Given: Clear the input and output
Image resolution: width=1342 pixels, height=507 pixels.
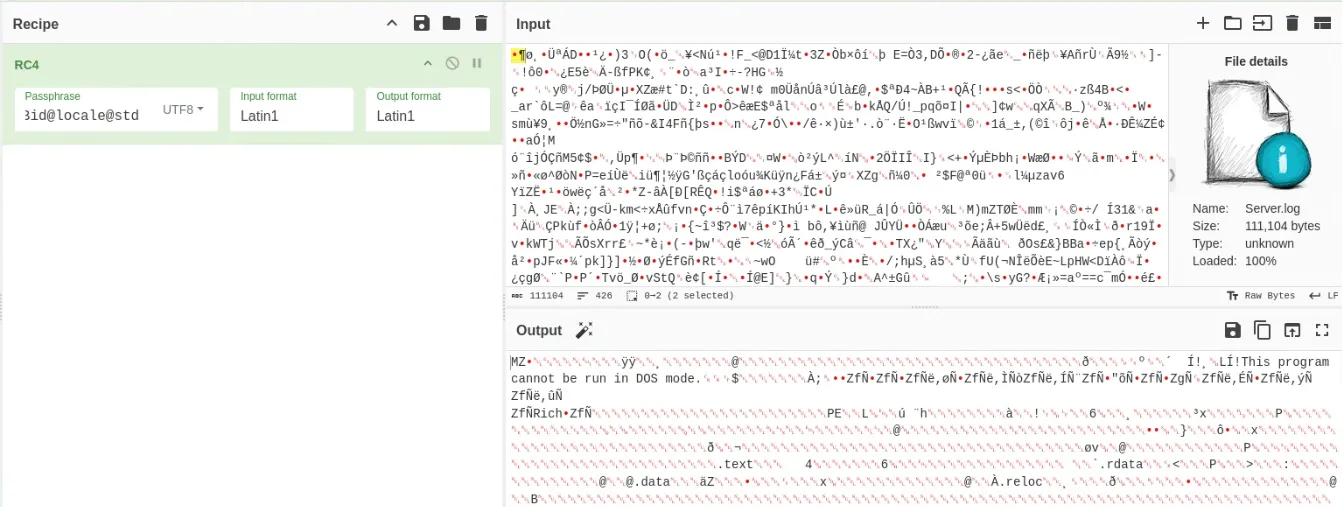Looking at the screenshot, I should (1292, 23).
